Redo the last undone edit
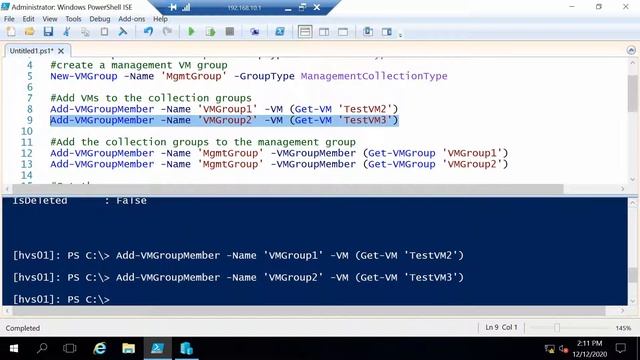The height and width of the screenshot is (360, 640). (167, 32)
